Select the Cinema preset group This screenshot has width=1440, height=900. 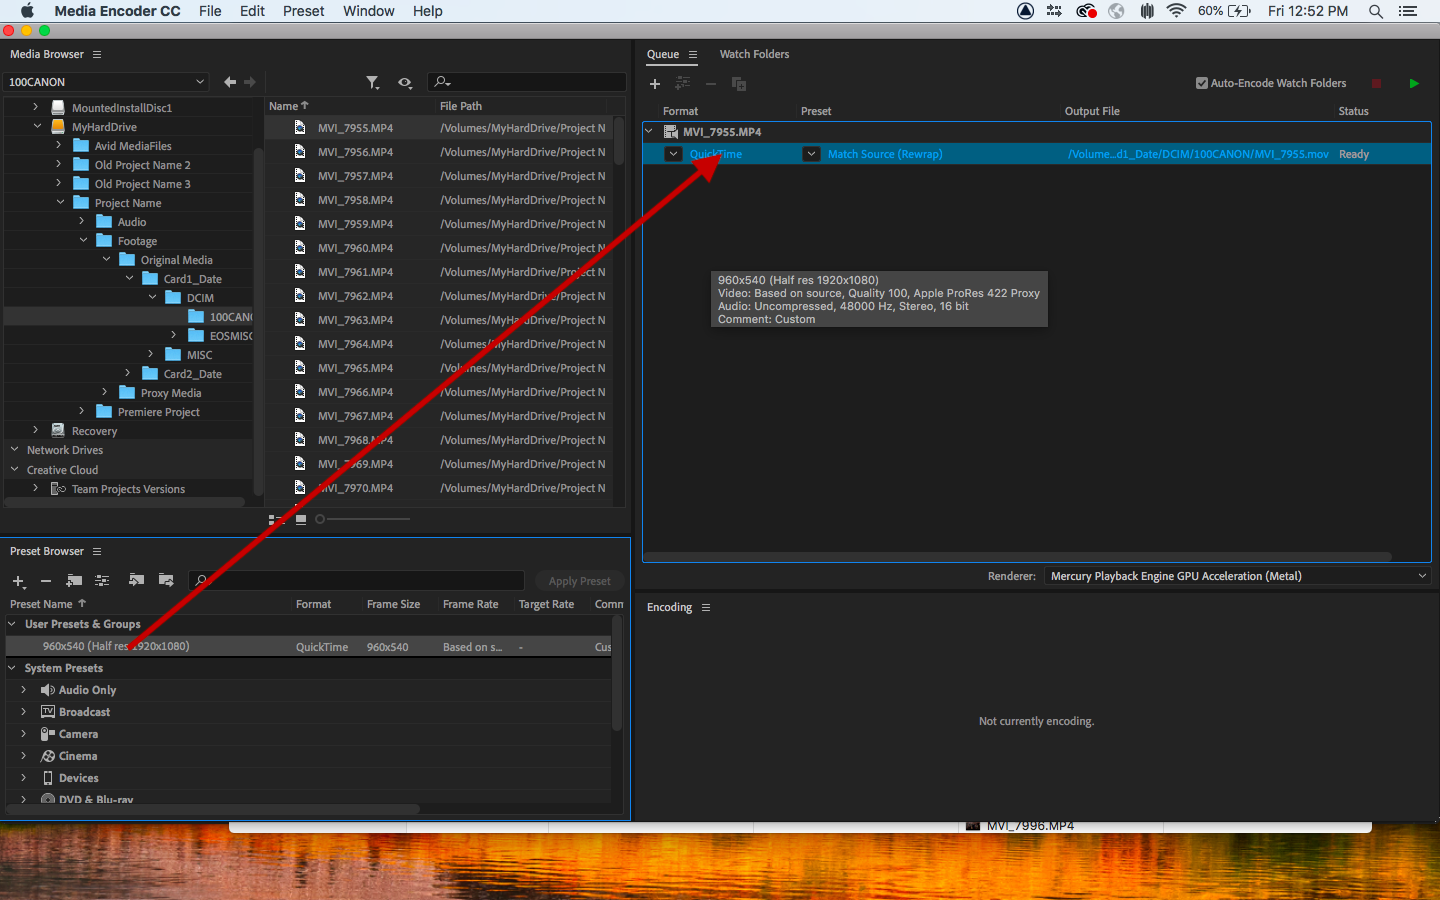(x=77, y=756)
